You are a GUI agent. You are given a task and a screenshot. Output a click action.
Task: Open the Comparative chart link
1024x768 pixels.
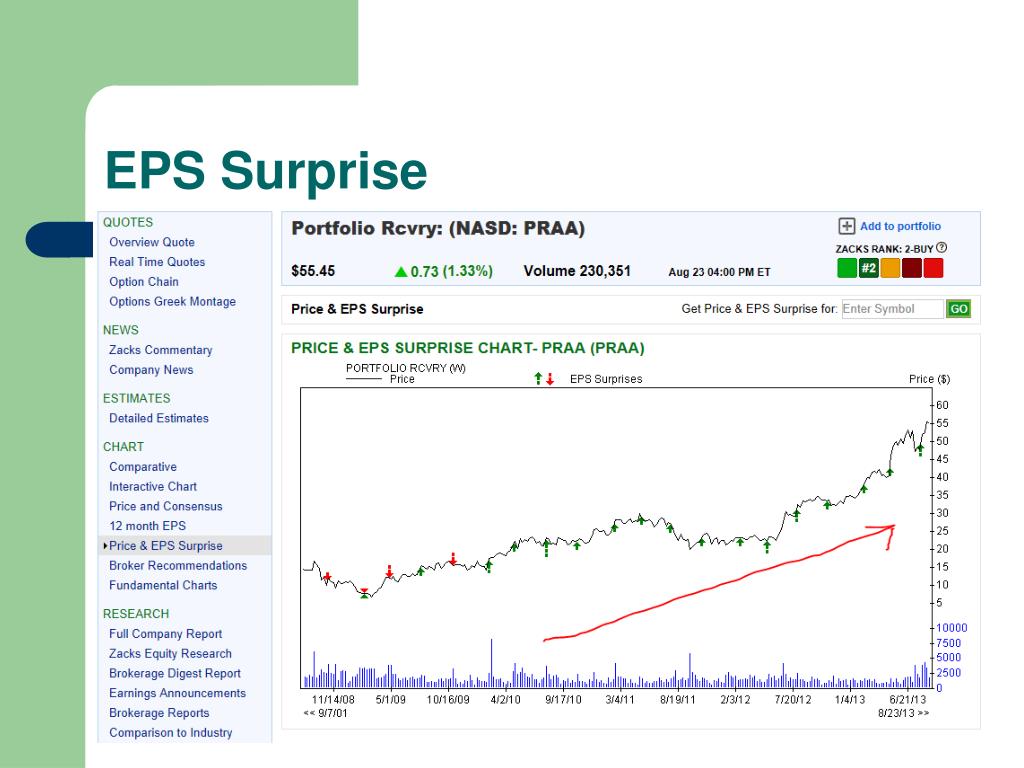(x=143, y=467)
